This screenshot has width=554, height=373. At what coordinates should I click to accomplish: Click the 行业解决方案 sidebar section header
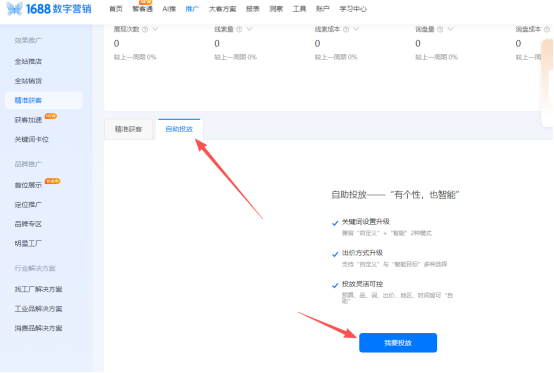tap(35, 268)
